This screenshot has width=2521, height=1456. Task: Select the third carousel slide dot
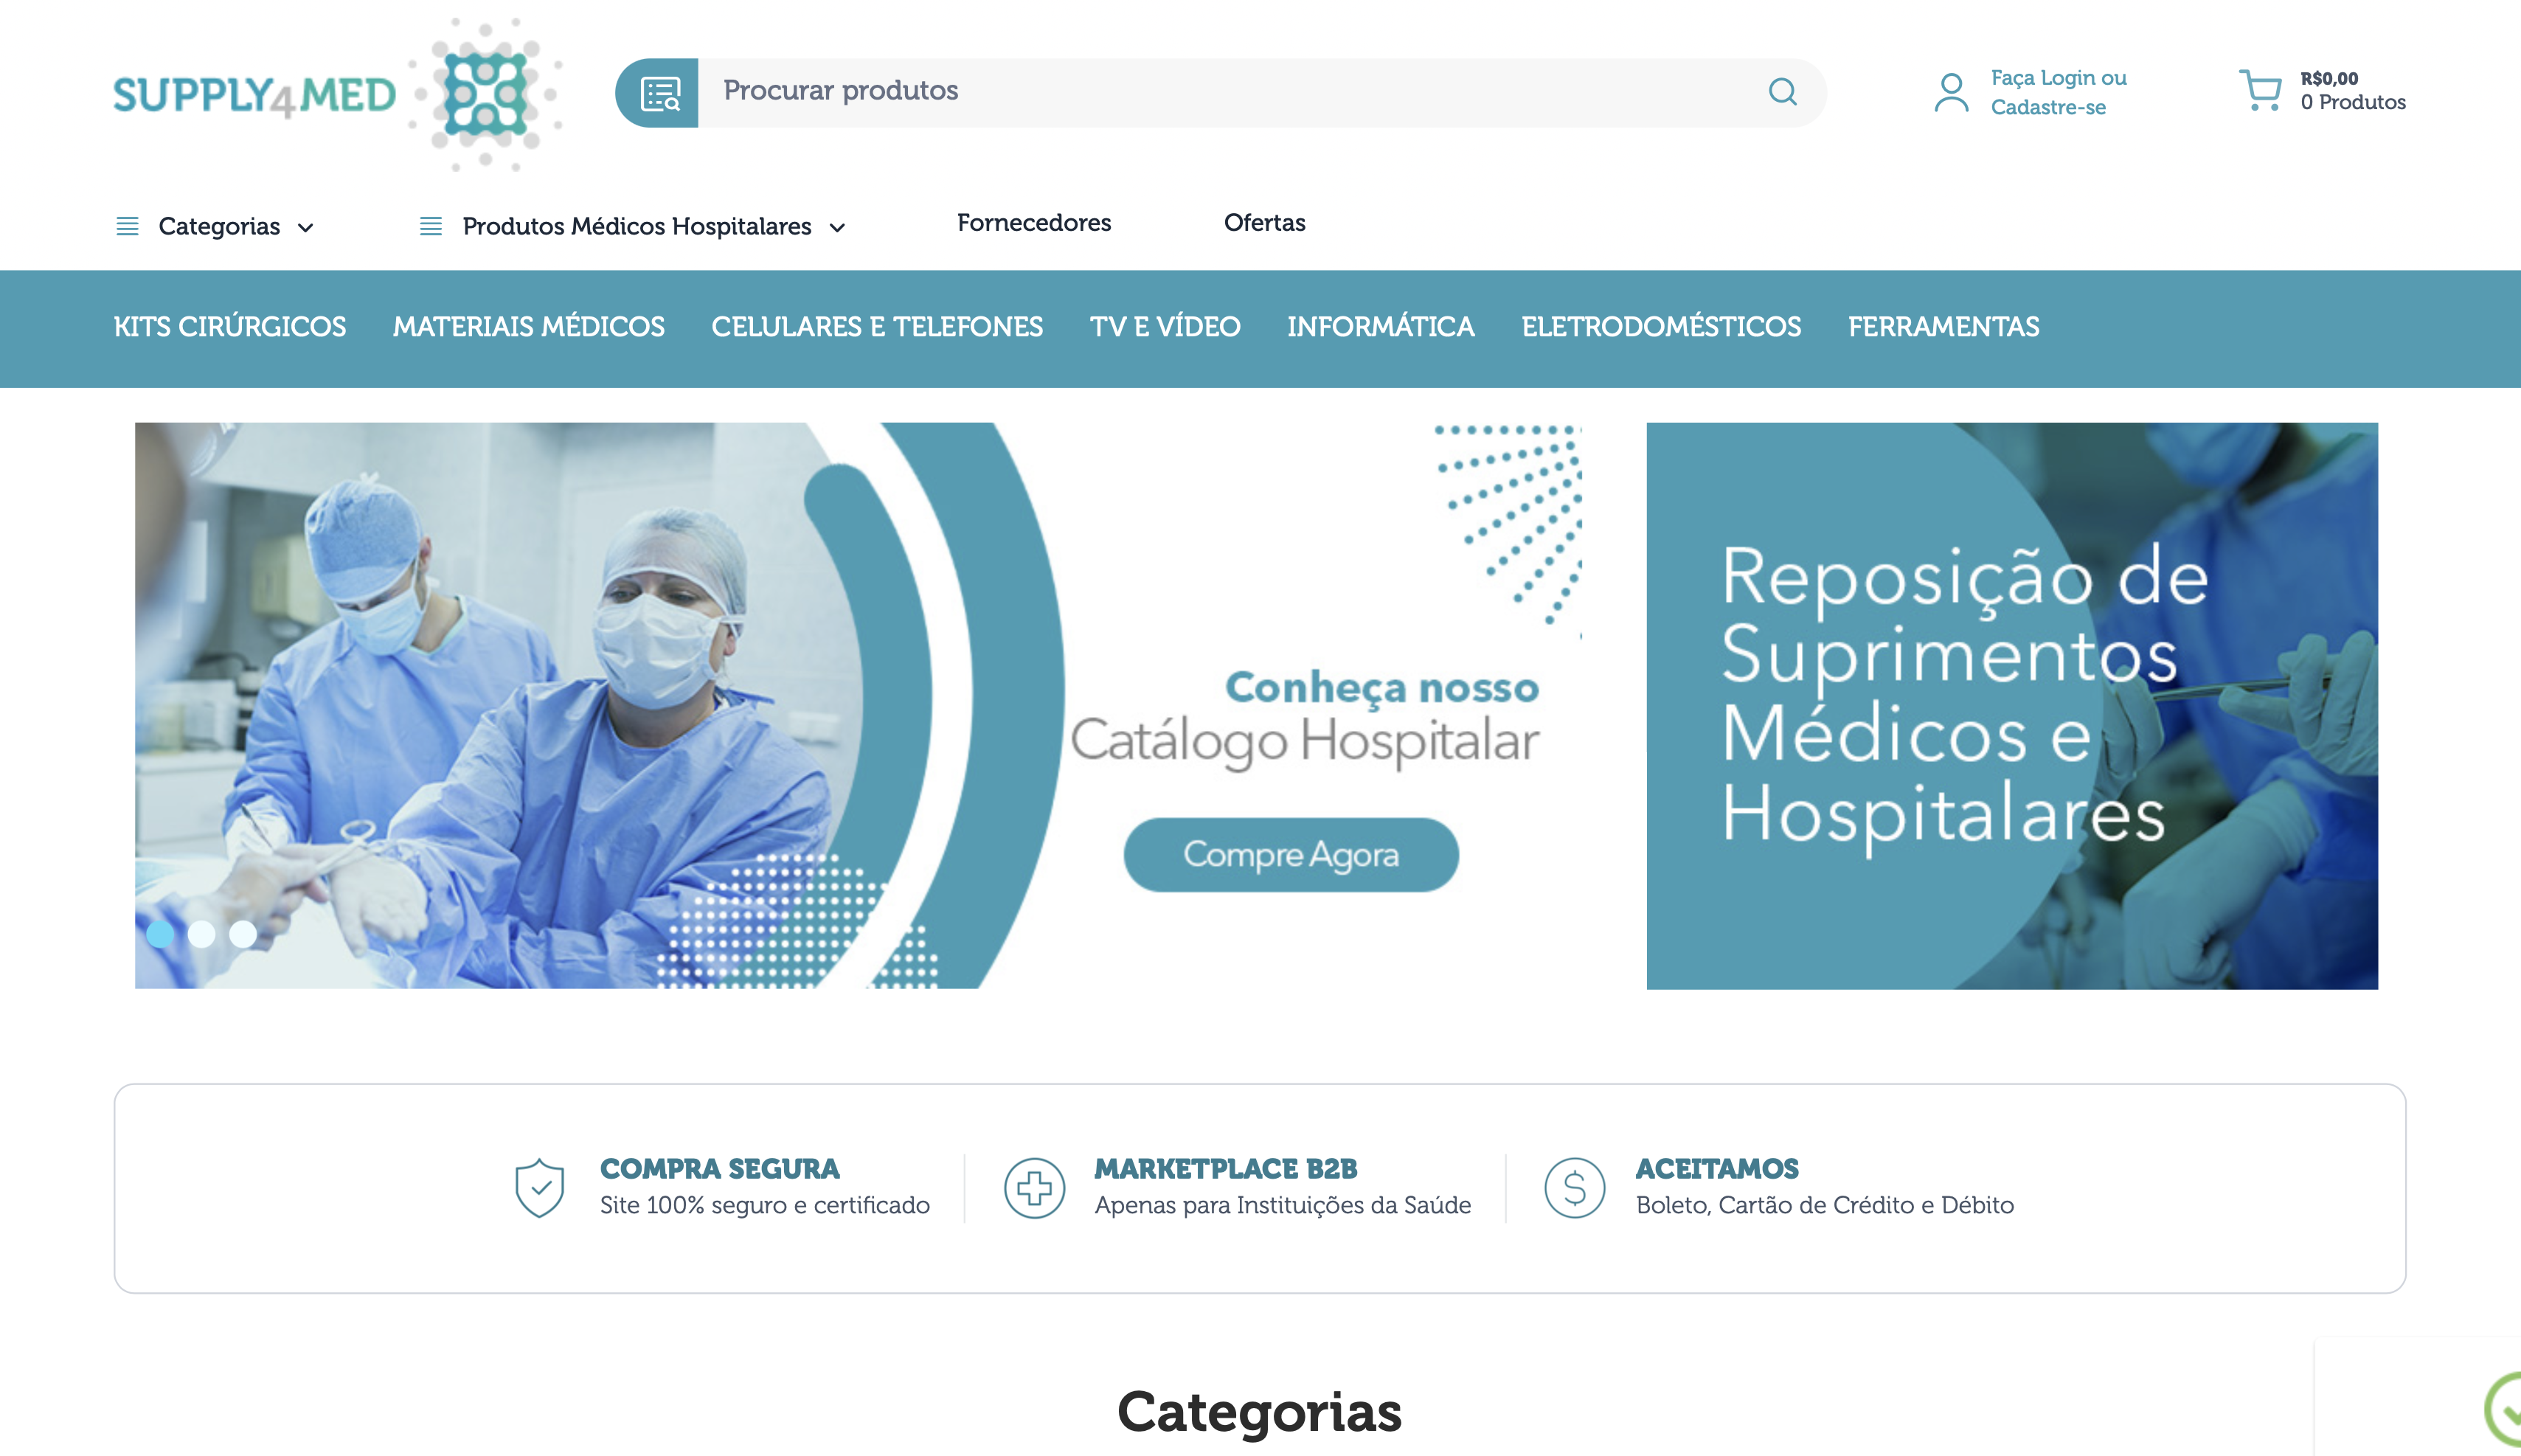(x=243, y=934)
